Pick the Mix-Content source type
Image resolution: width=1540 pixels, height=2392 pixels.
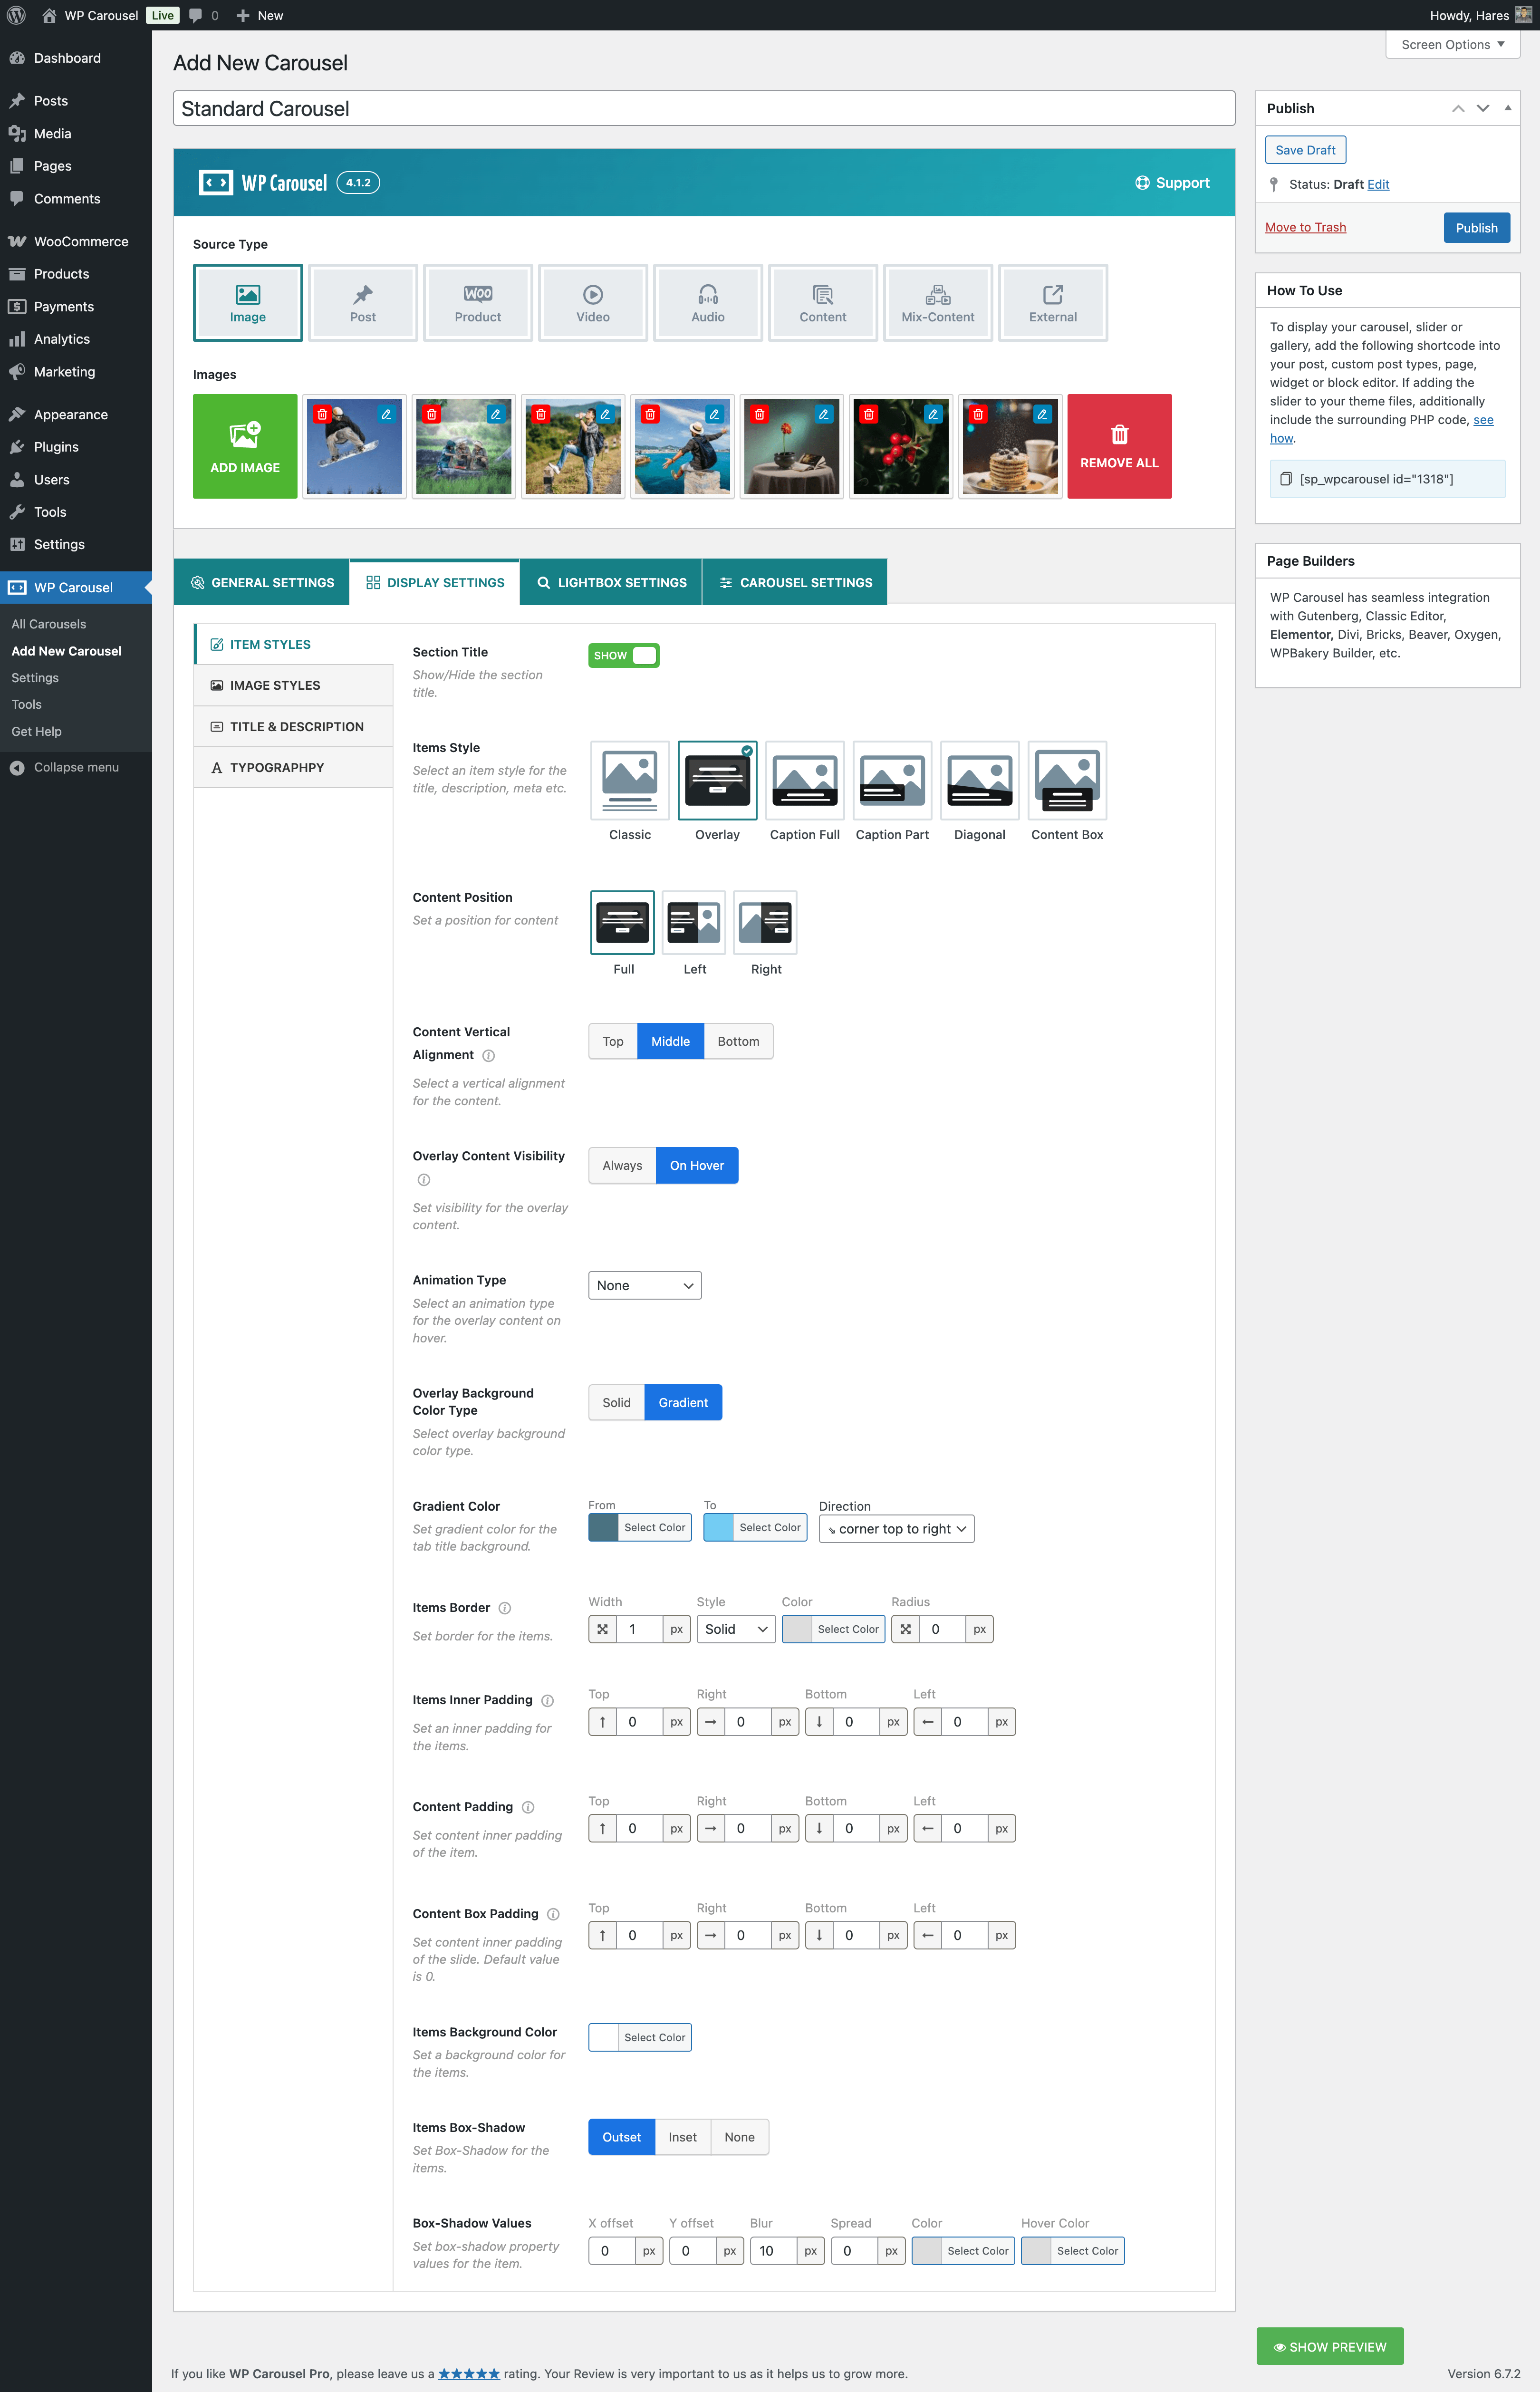click(x=937, y=303)
